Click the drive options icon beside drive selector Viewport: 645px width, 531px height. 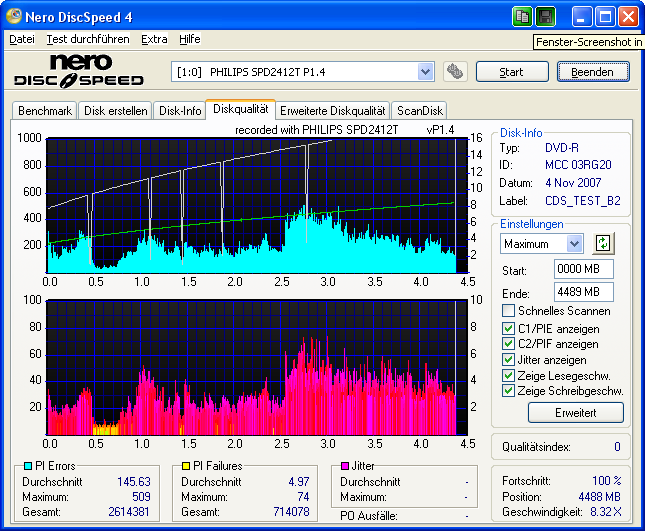coord(455,72)
